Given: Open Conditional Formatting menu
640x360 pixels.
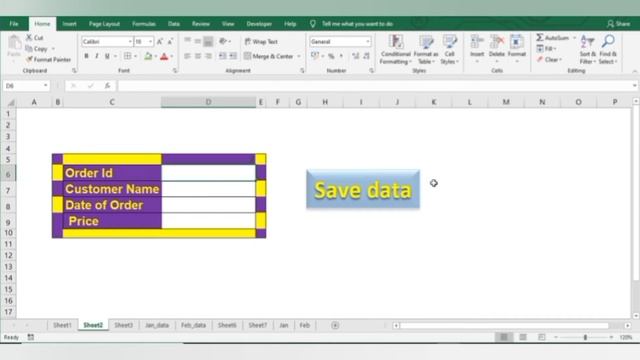Looking at the screenshot, I should [395, 49].
